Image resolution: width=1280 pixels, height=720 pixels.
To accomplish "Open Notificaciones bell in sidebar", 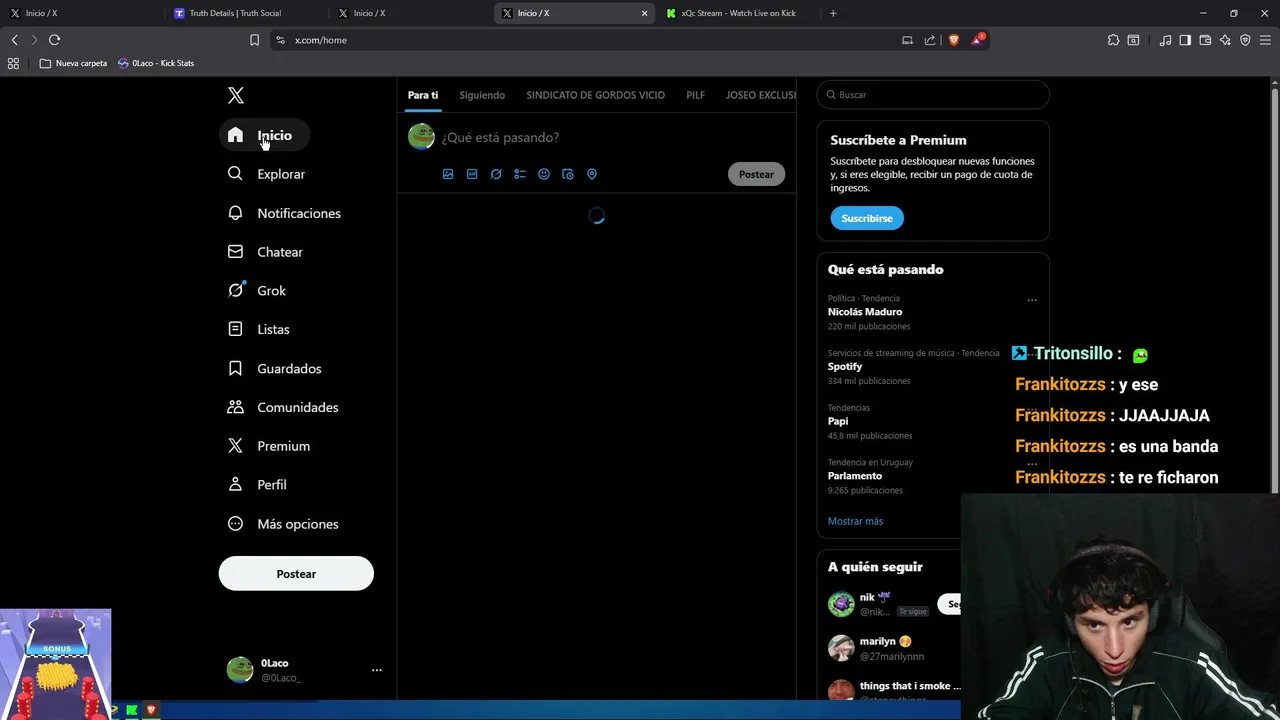I will (285, 213).
